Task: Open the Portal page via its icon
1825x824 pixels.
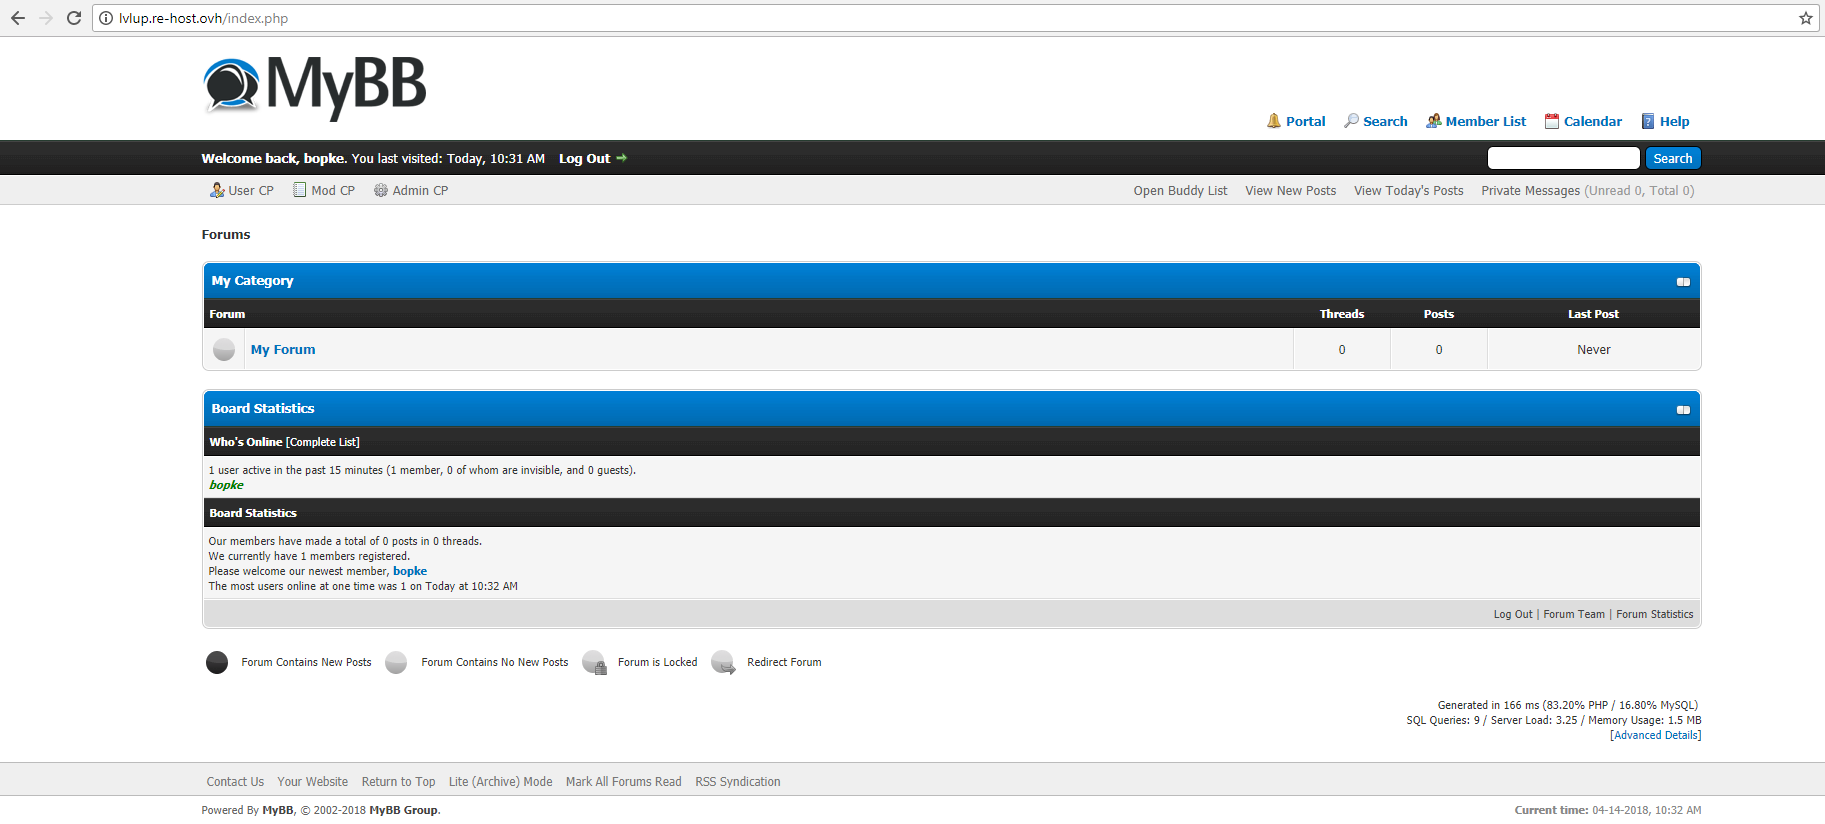Action: (x=1274, y=121)
